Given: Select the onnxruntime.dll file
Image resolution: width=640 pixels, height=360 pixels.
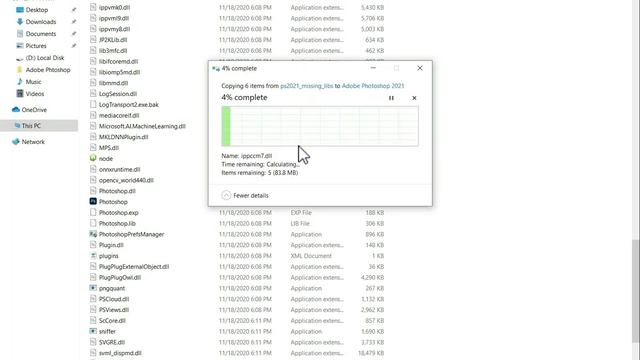Looking at the screenshot, I should point(119,169).
